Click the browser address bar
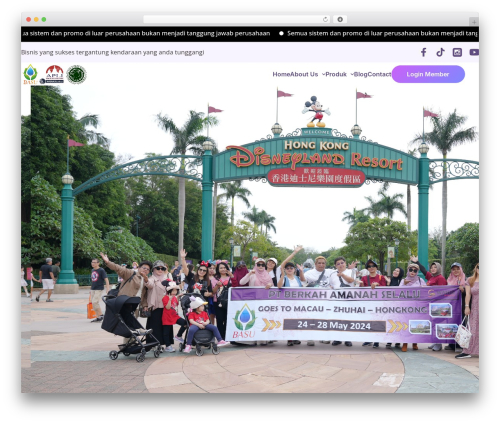 [237, 19]
